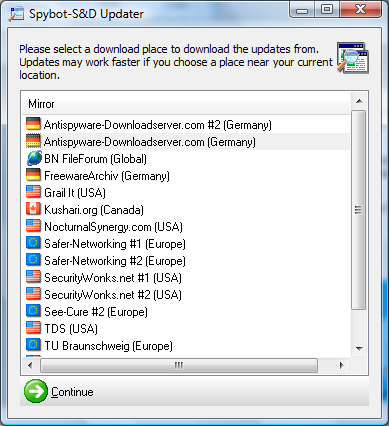389x426 pixels.
Task: Click the German flag beside FreewareArchiv
Action: [x=33, y=175]
